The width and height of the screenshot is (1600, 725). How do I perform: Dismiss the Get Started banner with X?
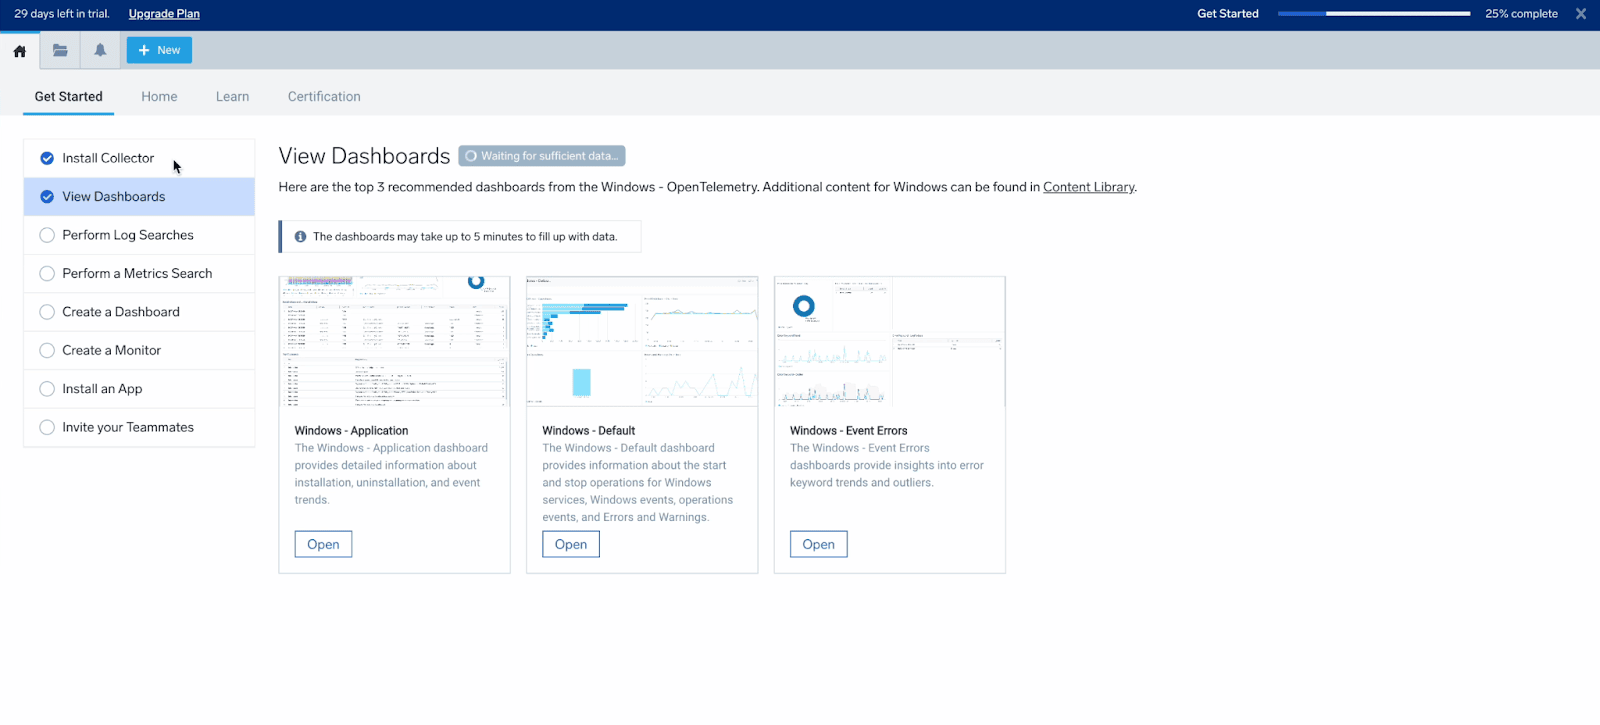click(x=1581, y=14)
